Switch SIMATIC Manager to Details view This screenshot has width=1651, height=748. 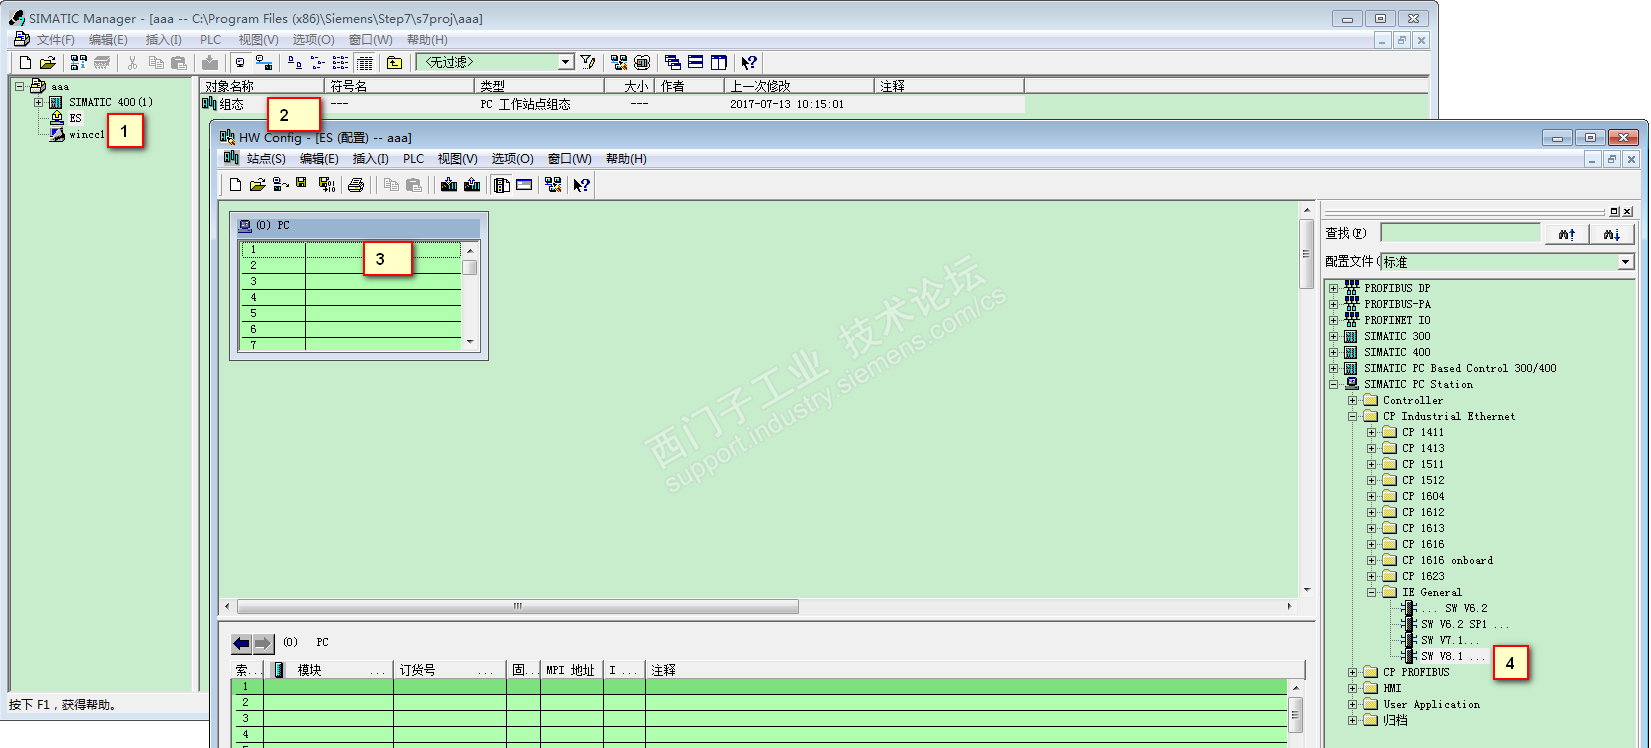[365, 62]
